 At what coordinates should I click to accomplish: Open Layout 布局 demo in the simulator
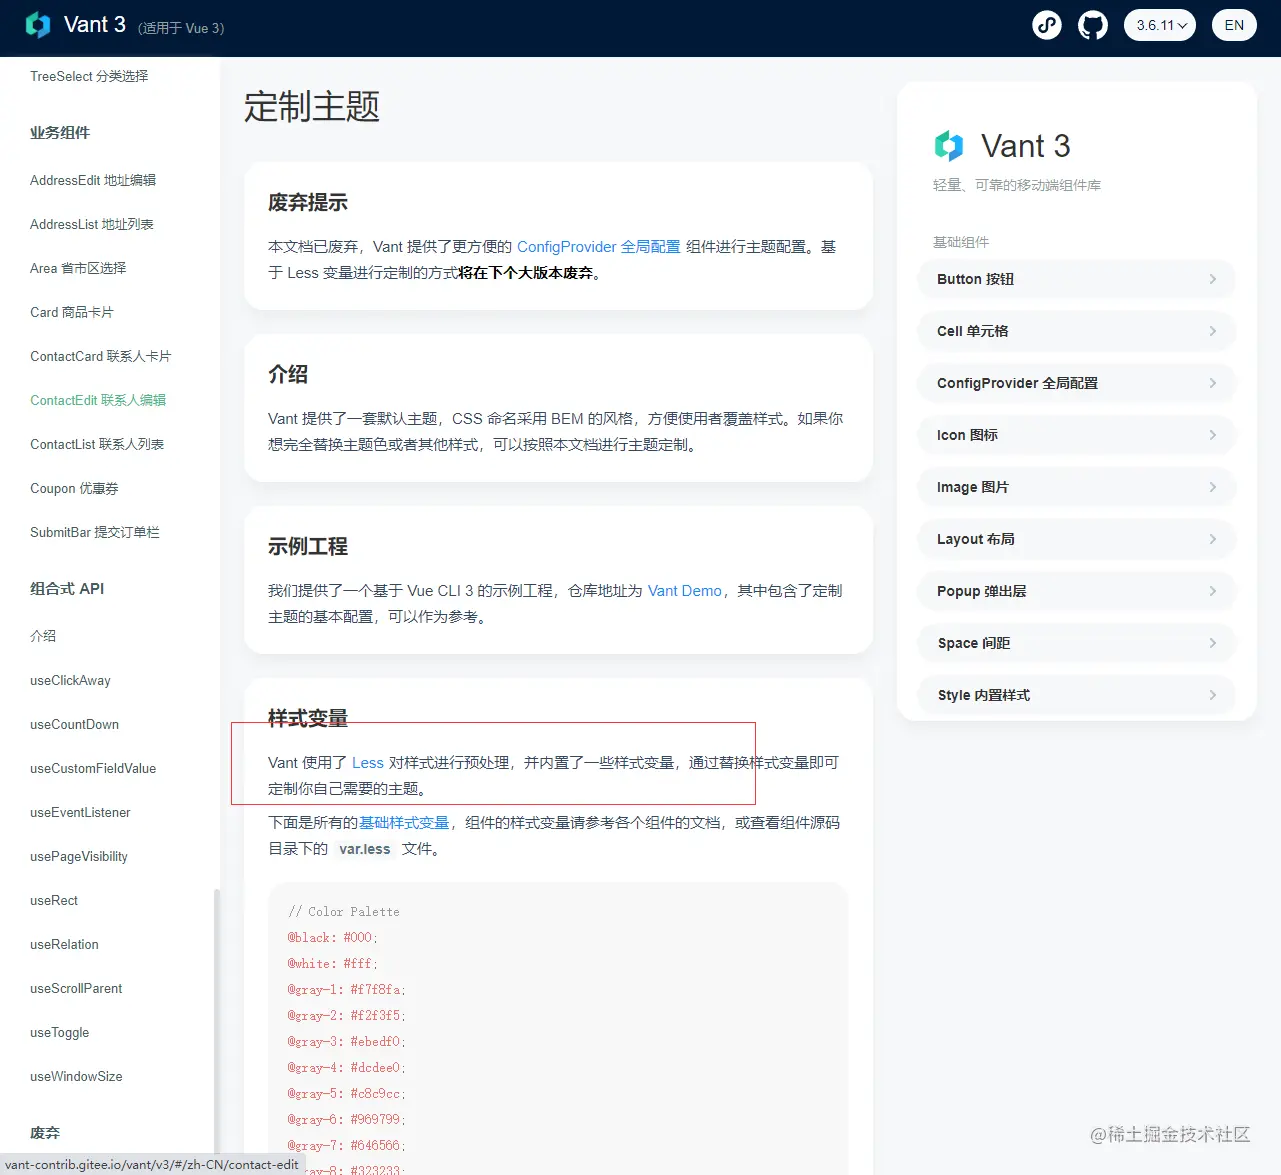click(x=1076, y=539)
